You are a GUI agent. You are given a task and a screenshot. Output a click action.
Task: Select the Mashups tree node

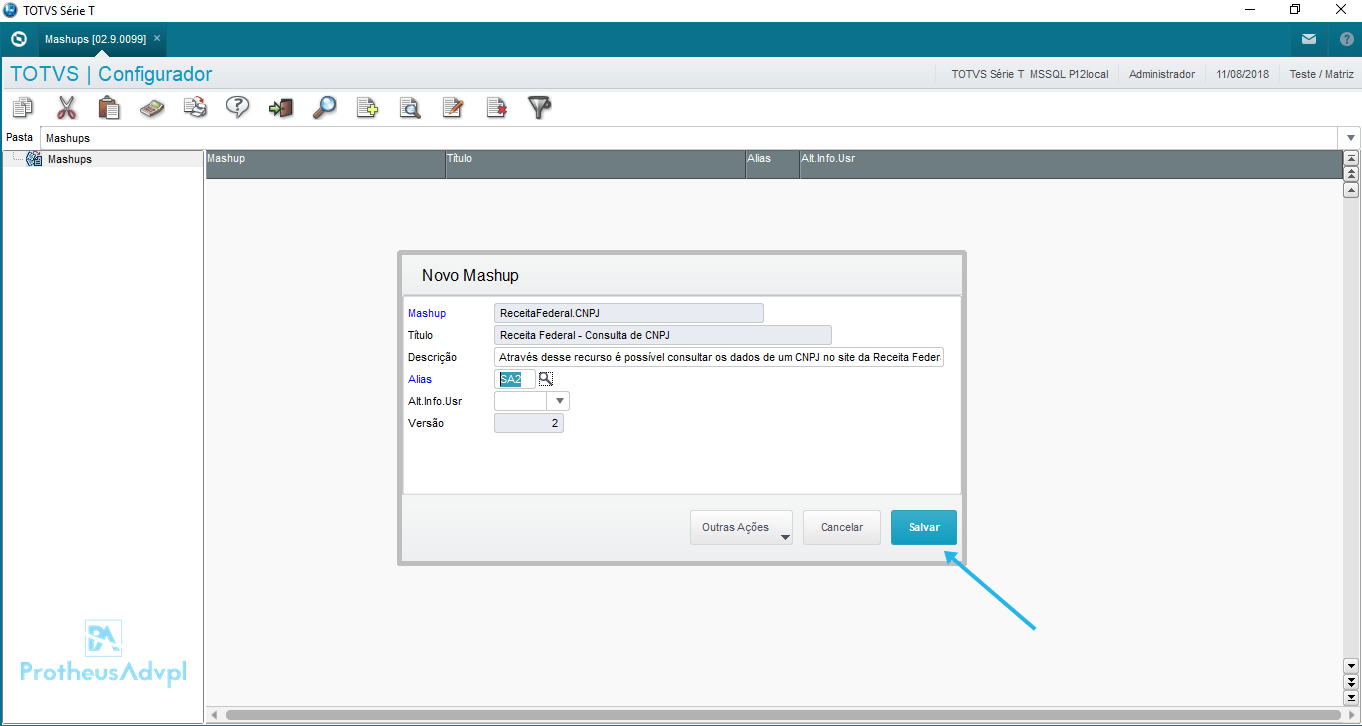(x=69, y=159)
